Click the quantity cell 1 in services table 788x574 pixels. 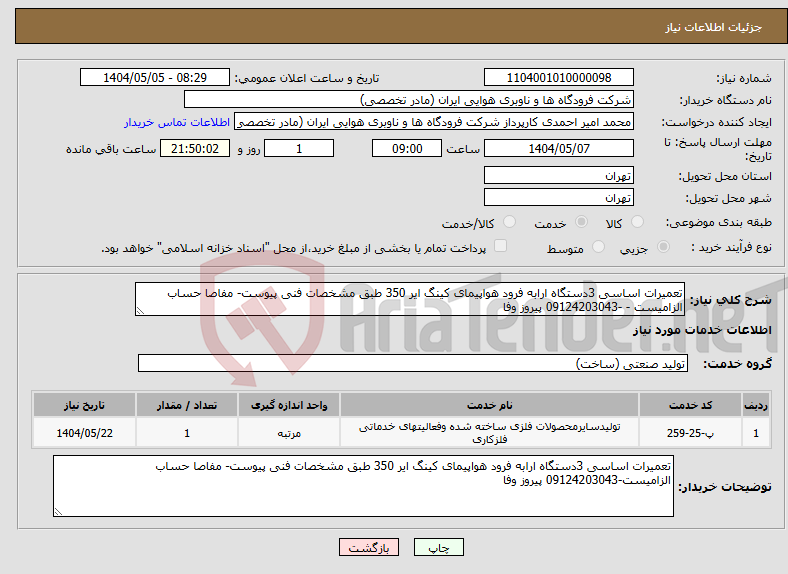(187, 433)
